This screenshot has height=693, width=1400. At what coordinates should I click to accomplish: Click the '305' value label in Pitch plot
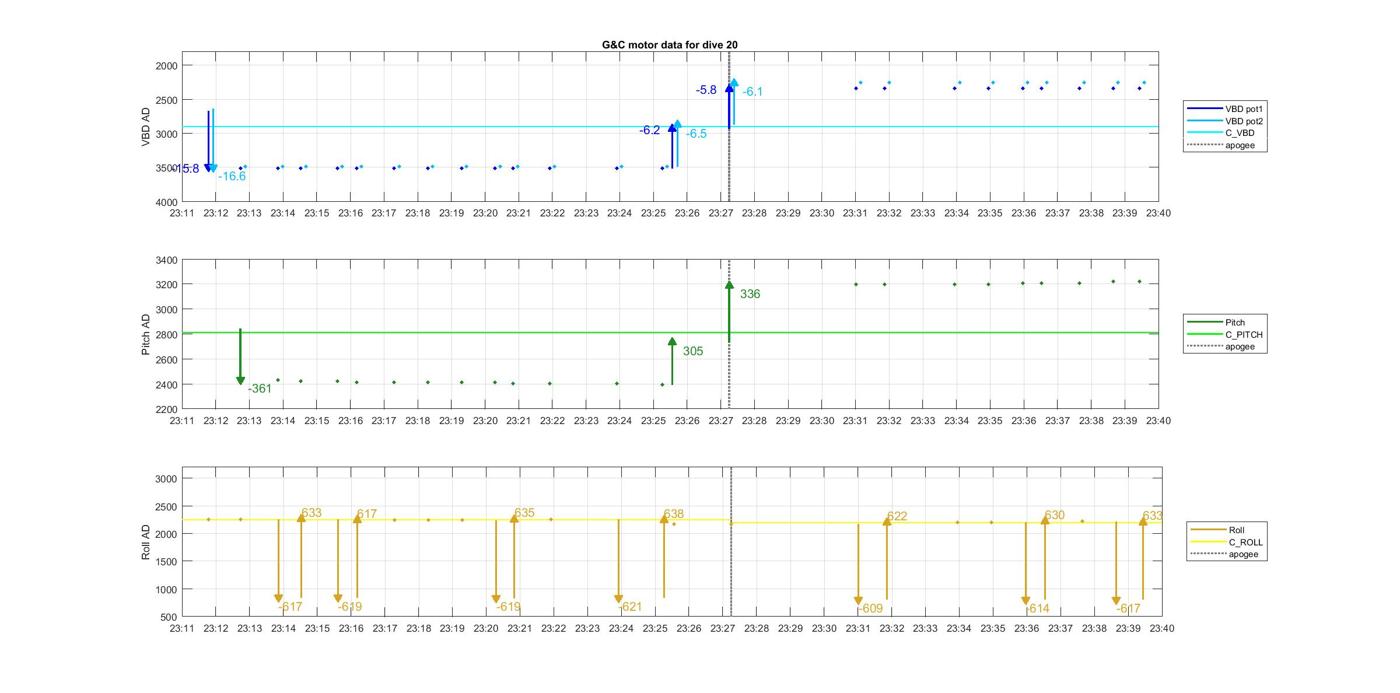click(x=693, y=352)
